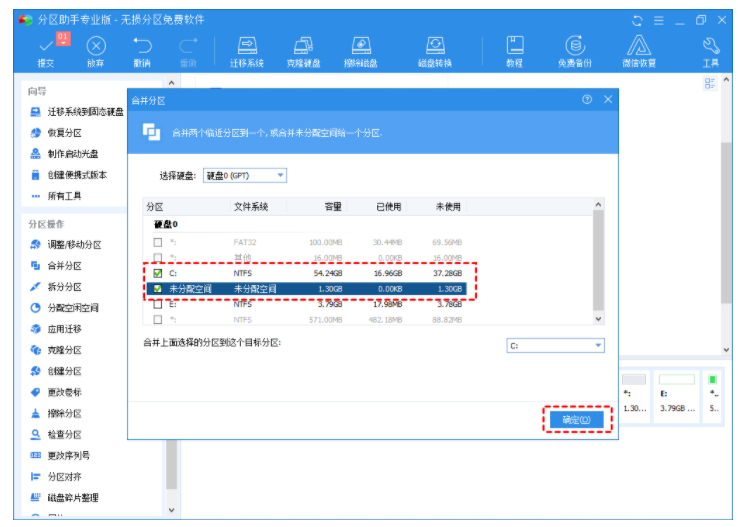
Task: Click the 放弃 (Discard) toolbar icon
Action: coord(95,50)
